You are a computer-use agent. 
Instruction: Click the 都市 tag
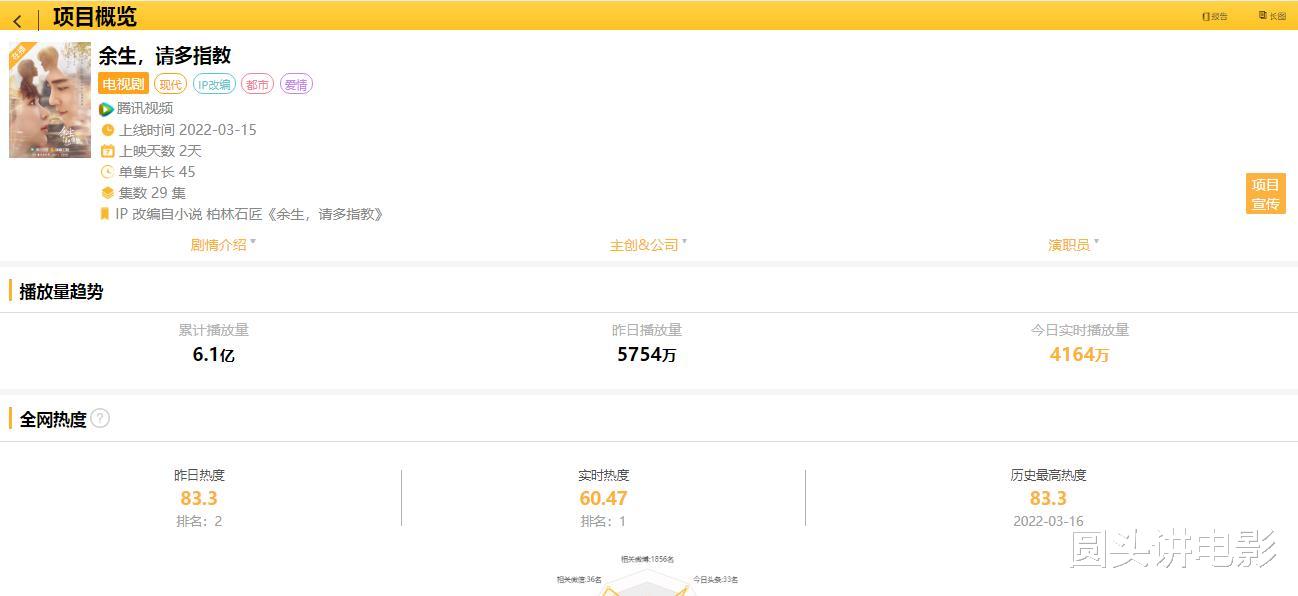tap(257, 84)
